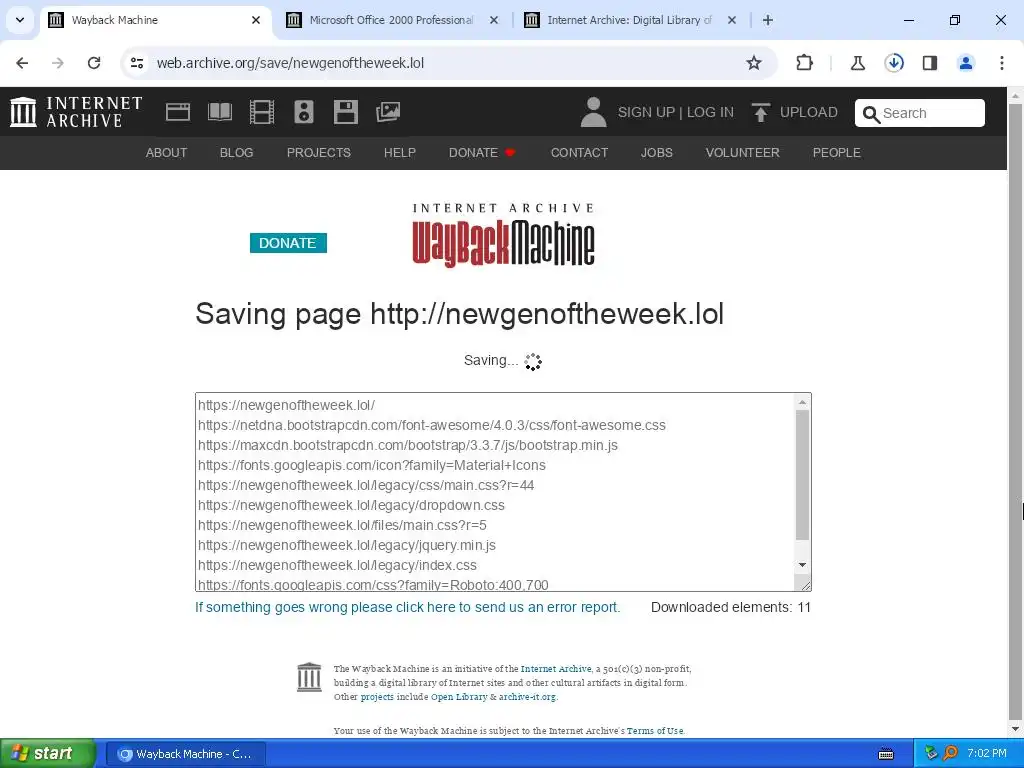This screenshot has width=1024, height=768.
Task: Click the legacy/dropdown.css URL line
Action: (351, 505)
